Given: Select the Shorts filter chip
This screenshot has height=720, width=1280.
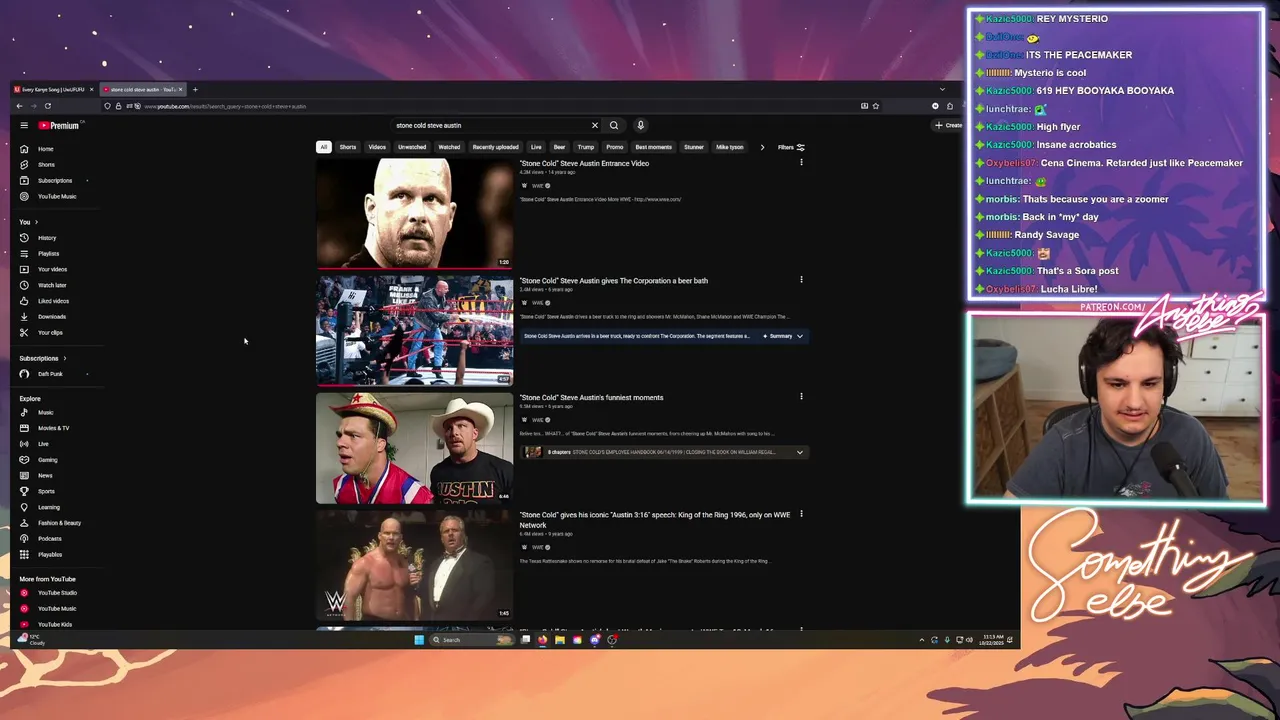Looking at the screenshot, I should (x=348, y=147).
